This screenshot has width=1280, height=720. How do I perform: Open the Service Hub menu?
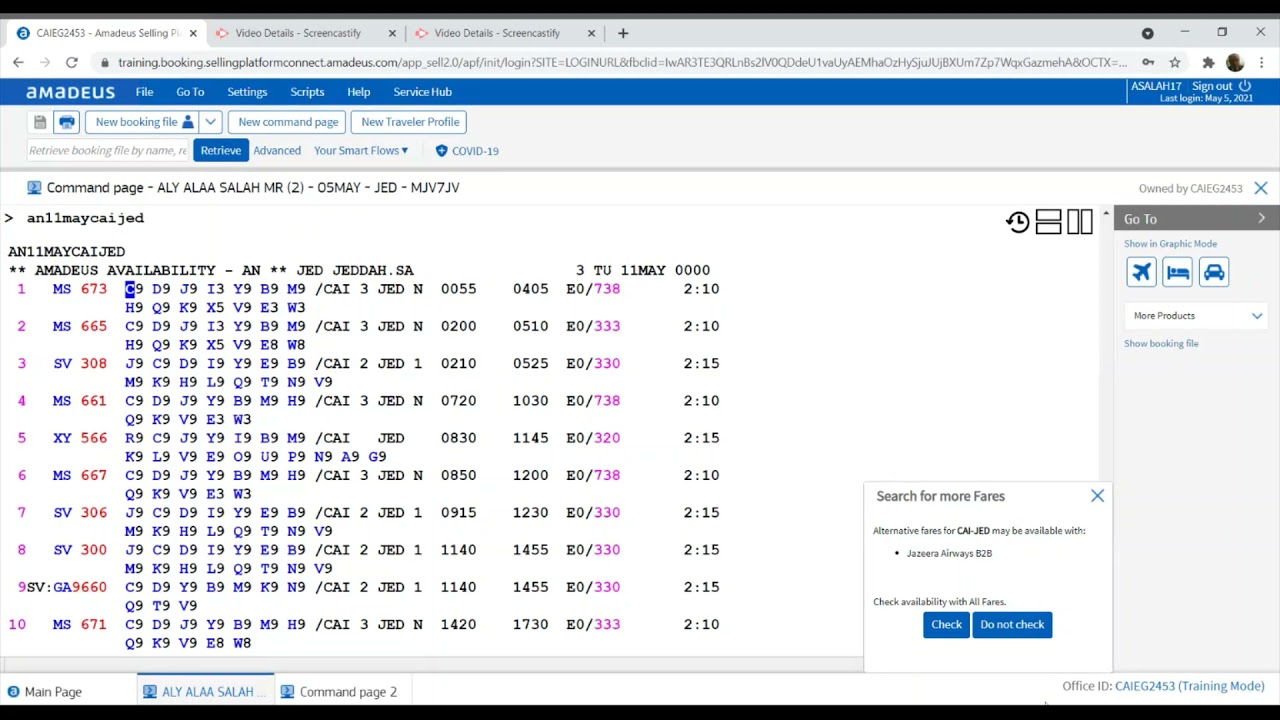click(422, 92)
